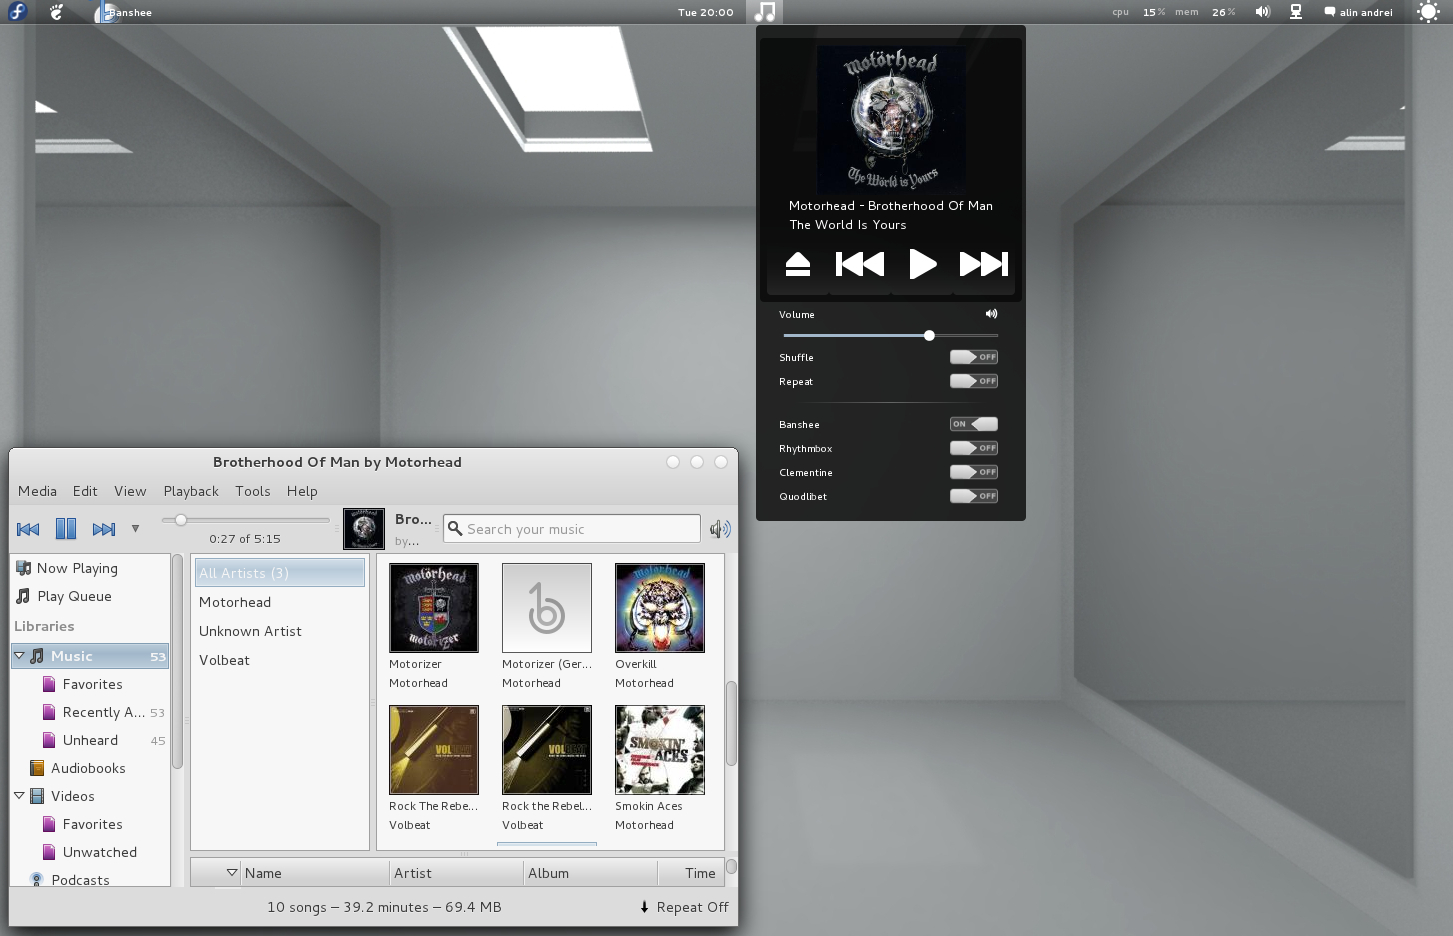Screen dimensions: 1453x936
Task: Open the Unheard playlist
Action: [90, 740]
